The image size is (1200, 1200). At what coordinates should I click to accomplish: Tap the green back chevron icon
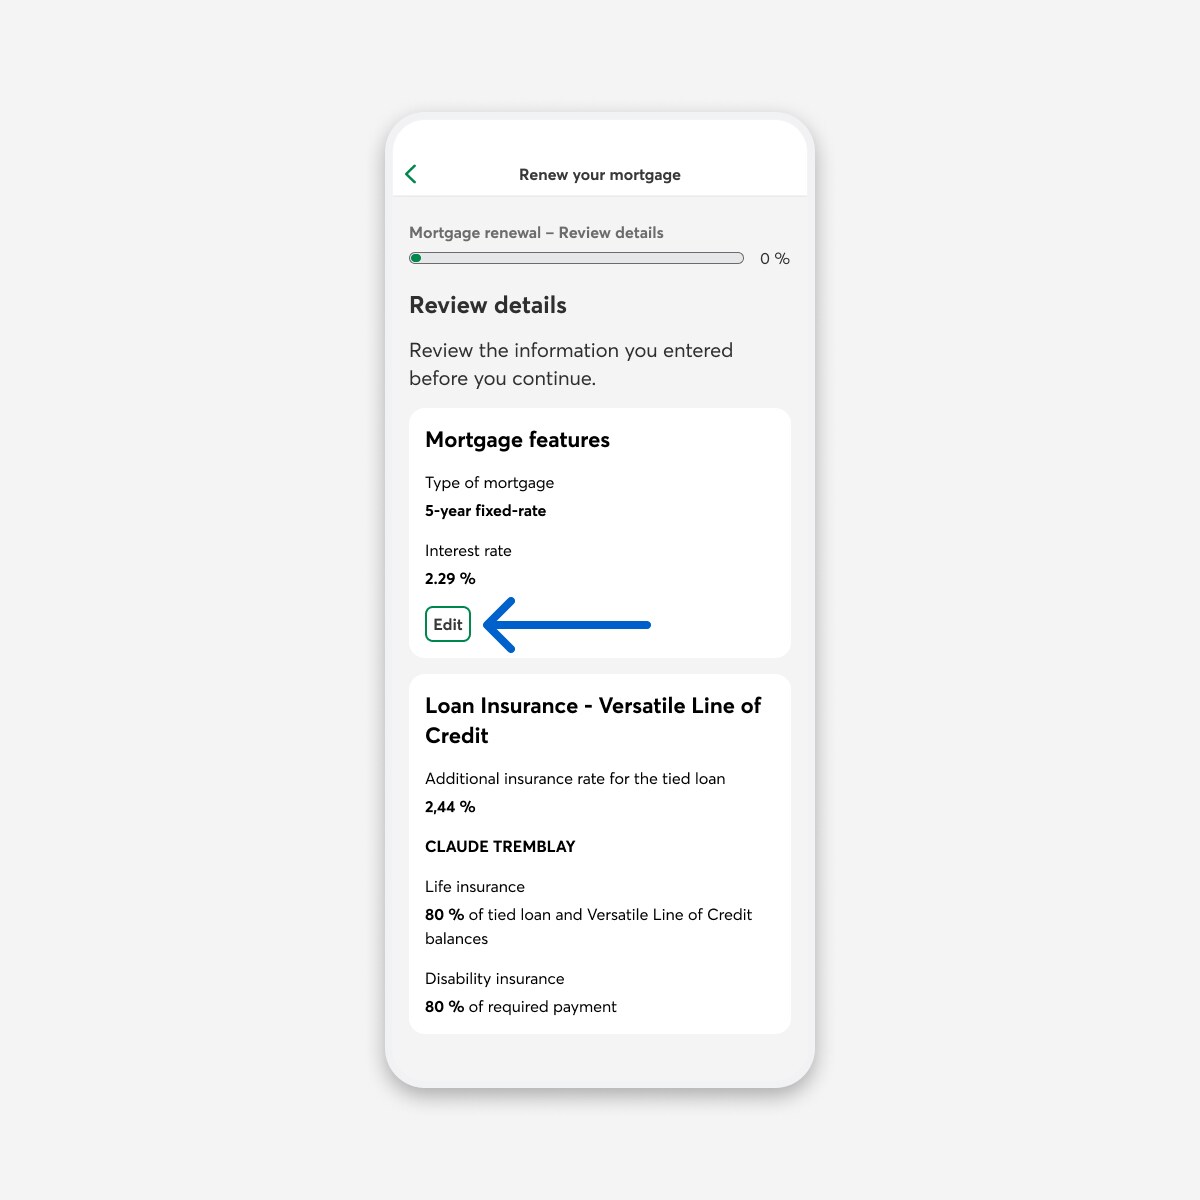point(411,174)
